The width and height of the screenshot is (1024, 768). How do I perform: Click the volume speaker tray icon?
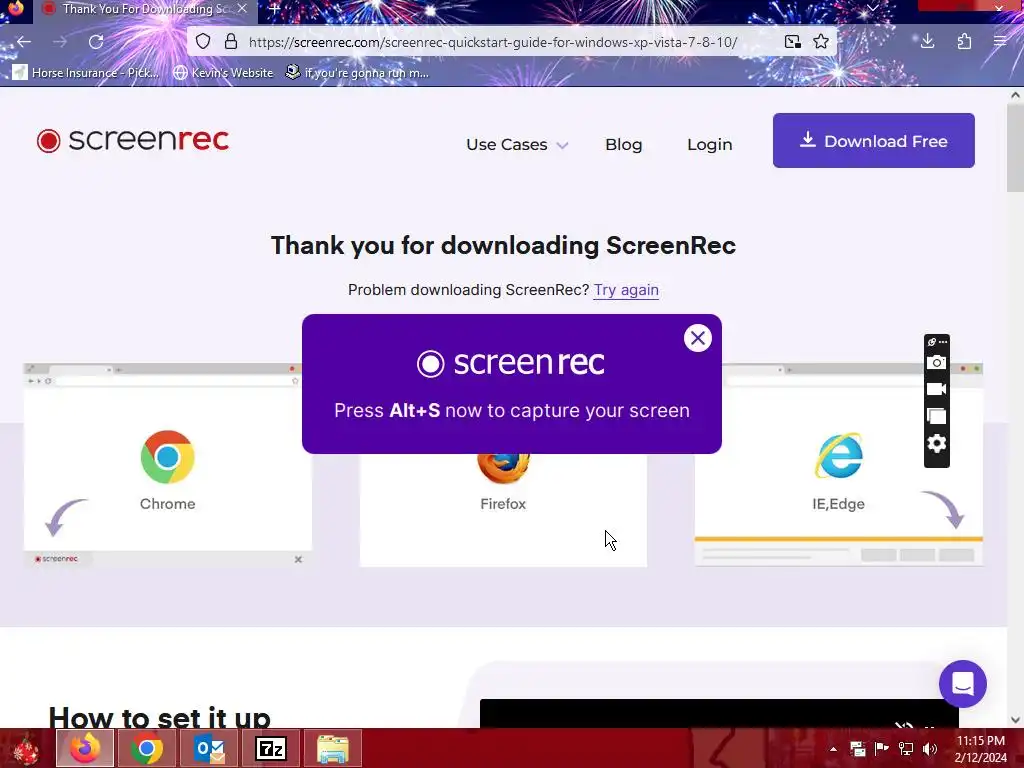[x=930, y=749]
